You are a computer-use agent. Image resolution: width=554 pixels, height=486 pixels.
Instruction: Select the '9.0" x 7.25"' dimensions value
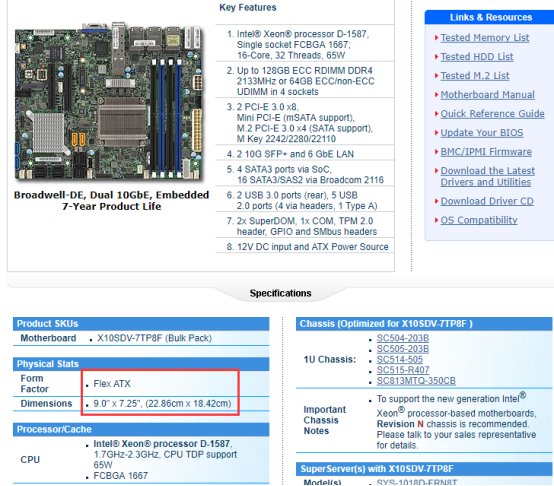tap(117, 404)
